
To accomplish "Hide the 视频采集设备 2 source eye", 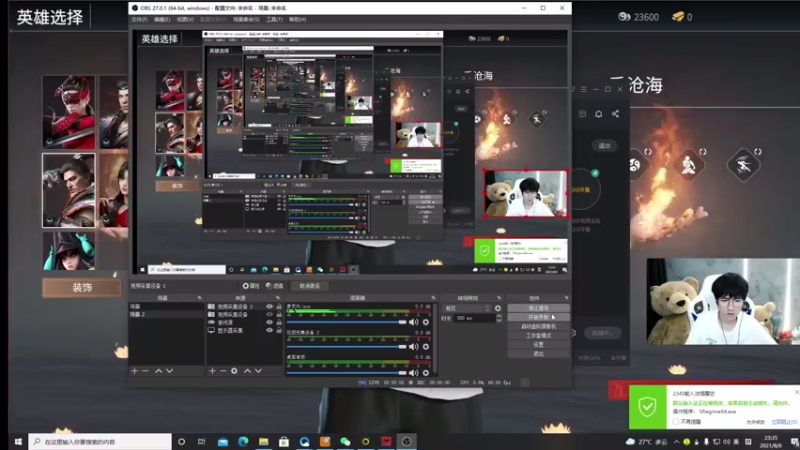I will tap(269, 306).
